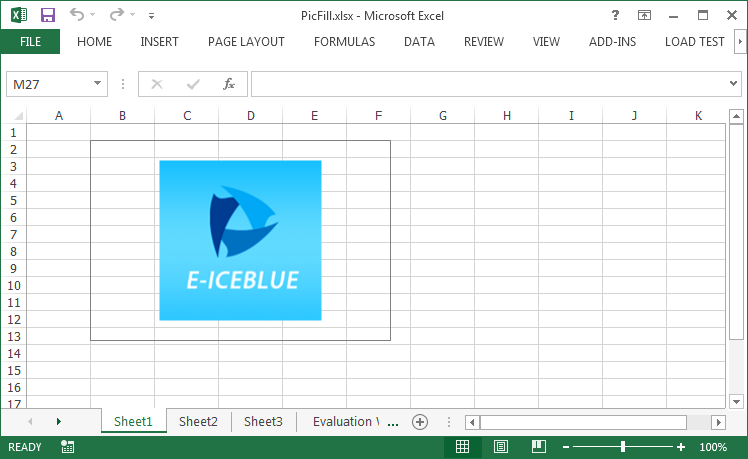
Task: Open the ADD-INS tab
Action: pos(613,42)
